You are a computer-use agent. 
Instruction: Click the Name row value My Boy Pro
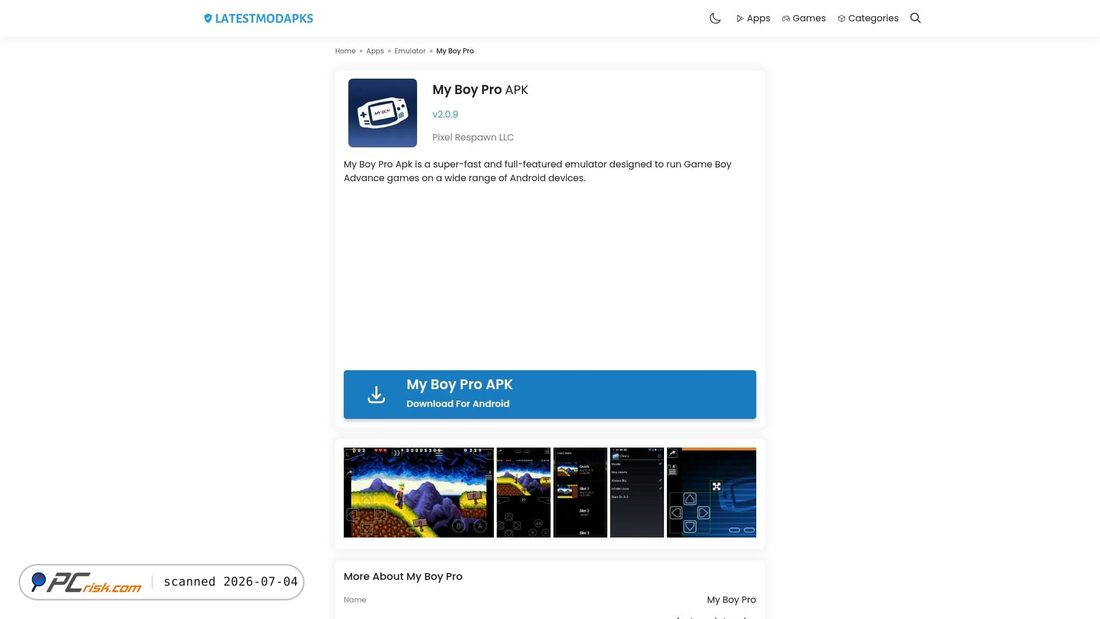pos(731,599)
